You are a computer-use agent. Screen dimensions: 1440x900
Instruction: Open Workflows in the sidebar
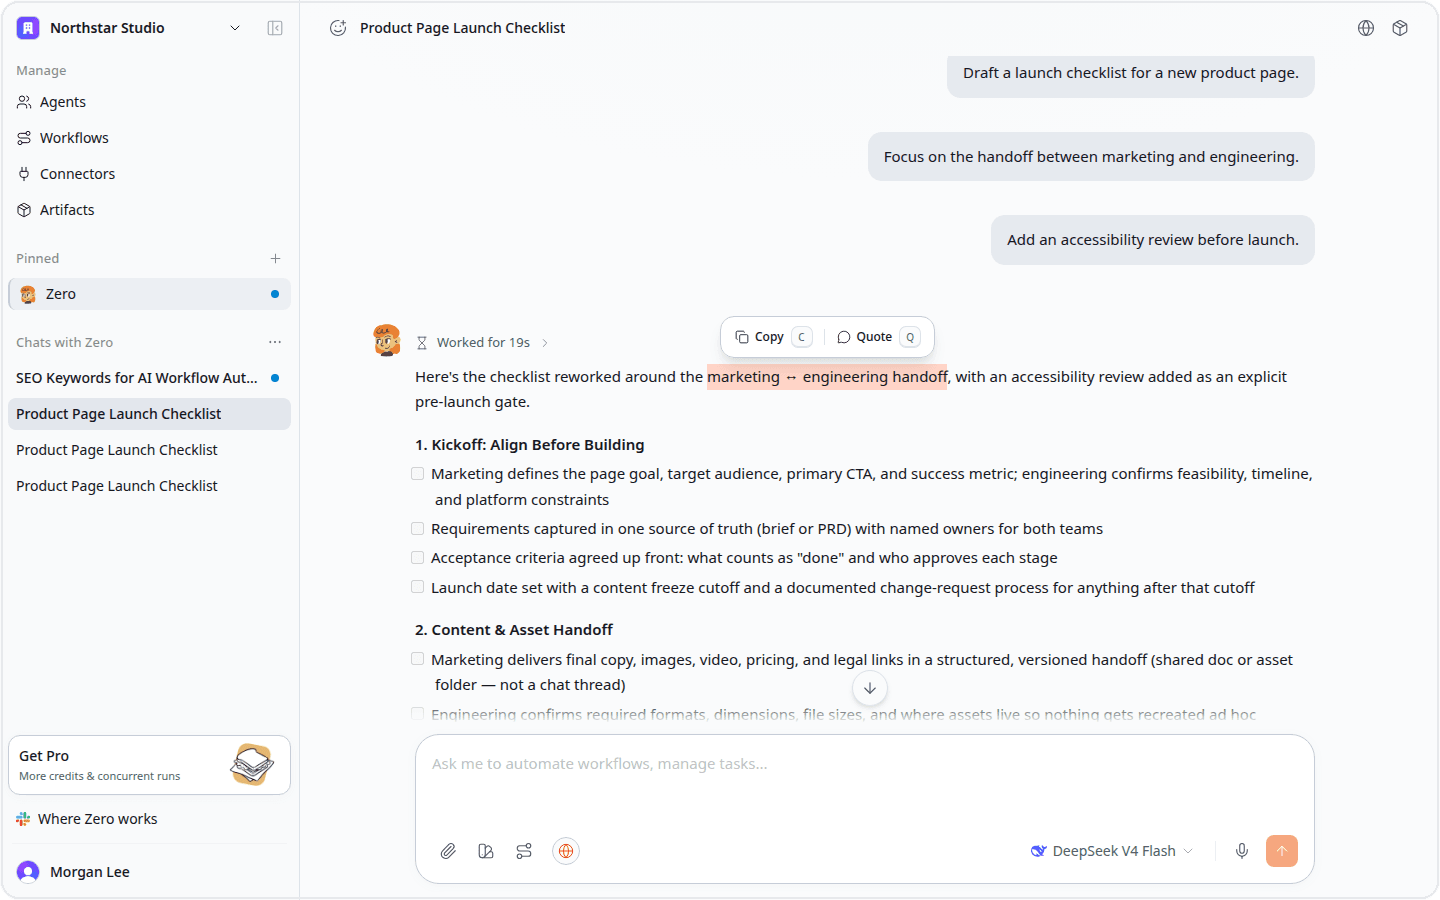(150, 138)
